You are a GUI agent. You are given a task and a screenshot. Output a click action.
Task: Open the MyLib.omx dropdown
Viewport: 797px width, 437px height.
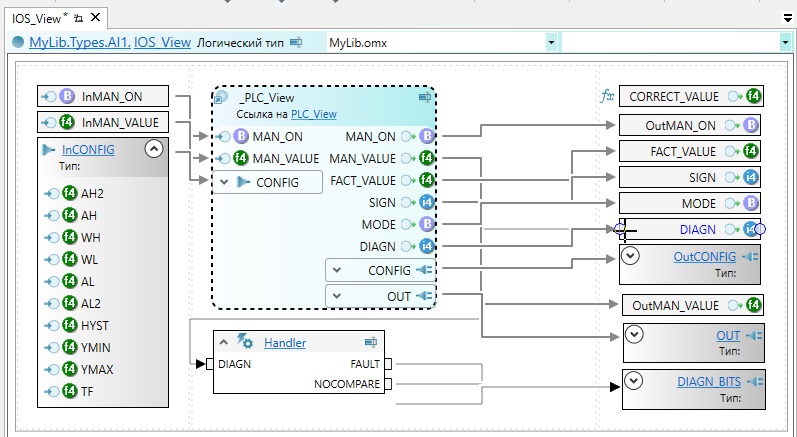pos(551,43)
